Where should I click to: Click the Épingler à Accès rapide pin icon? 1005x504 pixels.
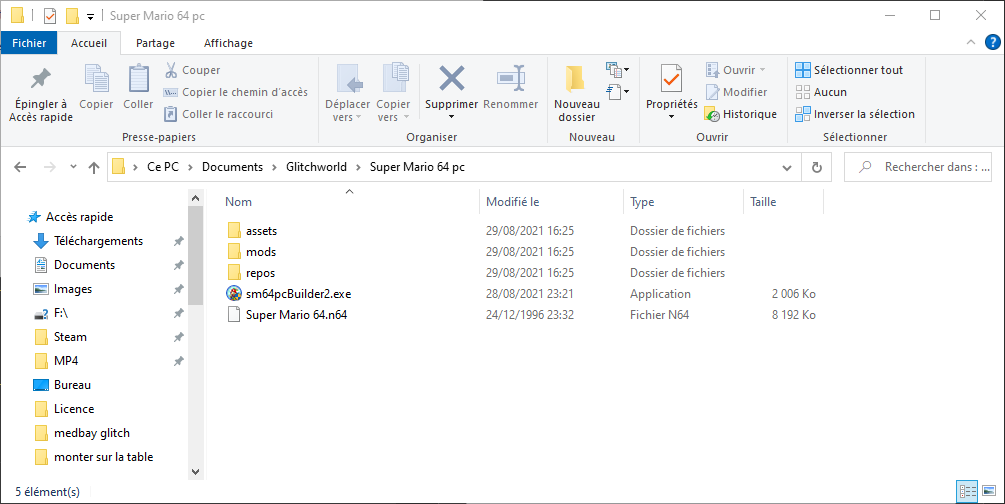pos(41,79)
